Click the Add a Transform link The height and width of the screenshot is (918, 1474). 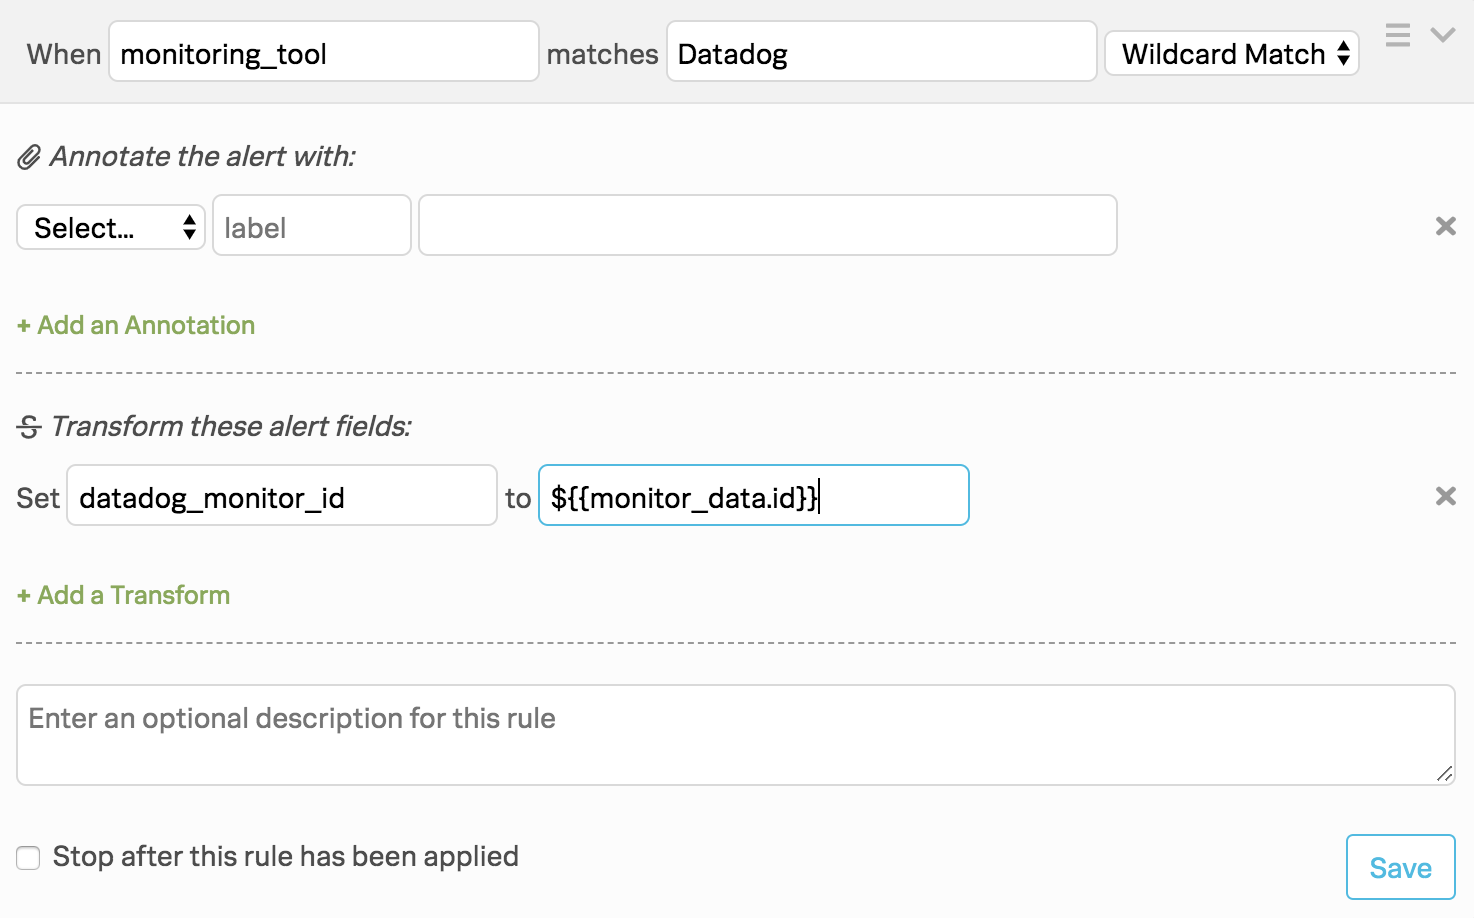tap(123, 594)
